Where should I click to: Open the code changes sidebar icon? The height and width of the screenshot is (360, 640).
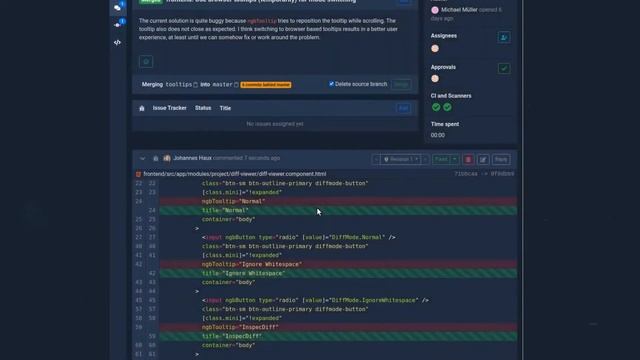click(x=118, y=42)
